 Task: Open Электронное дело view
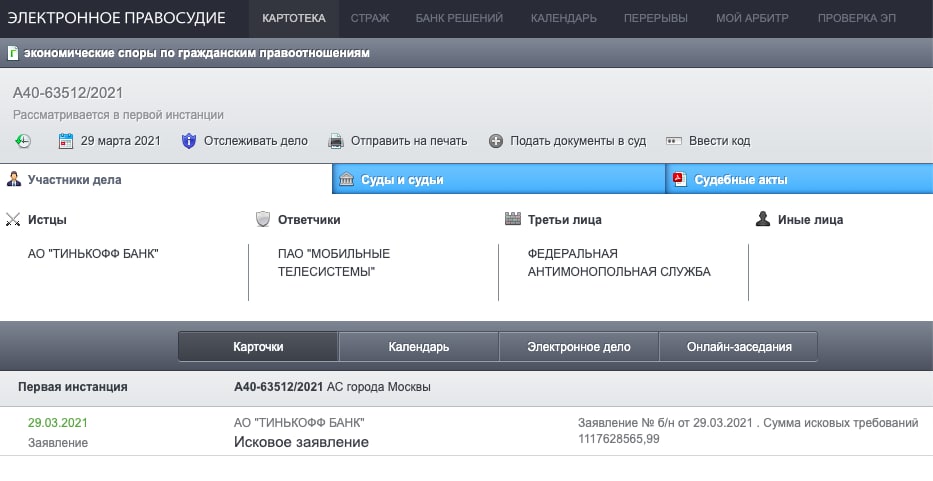tap(578, 346)
